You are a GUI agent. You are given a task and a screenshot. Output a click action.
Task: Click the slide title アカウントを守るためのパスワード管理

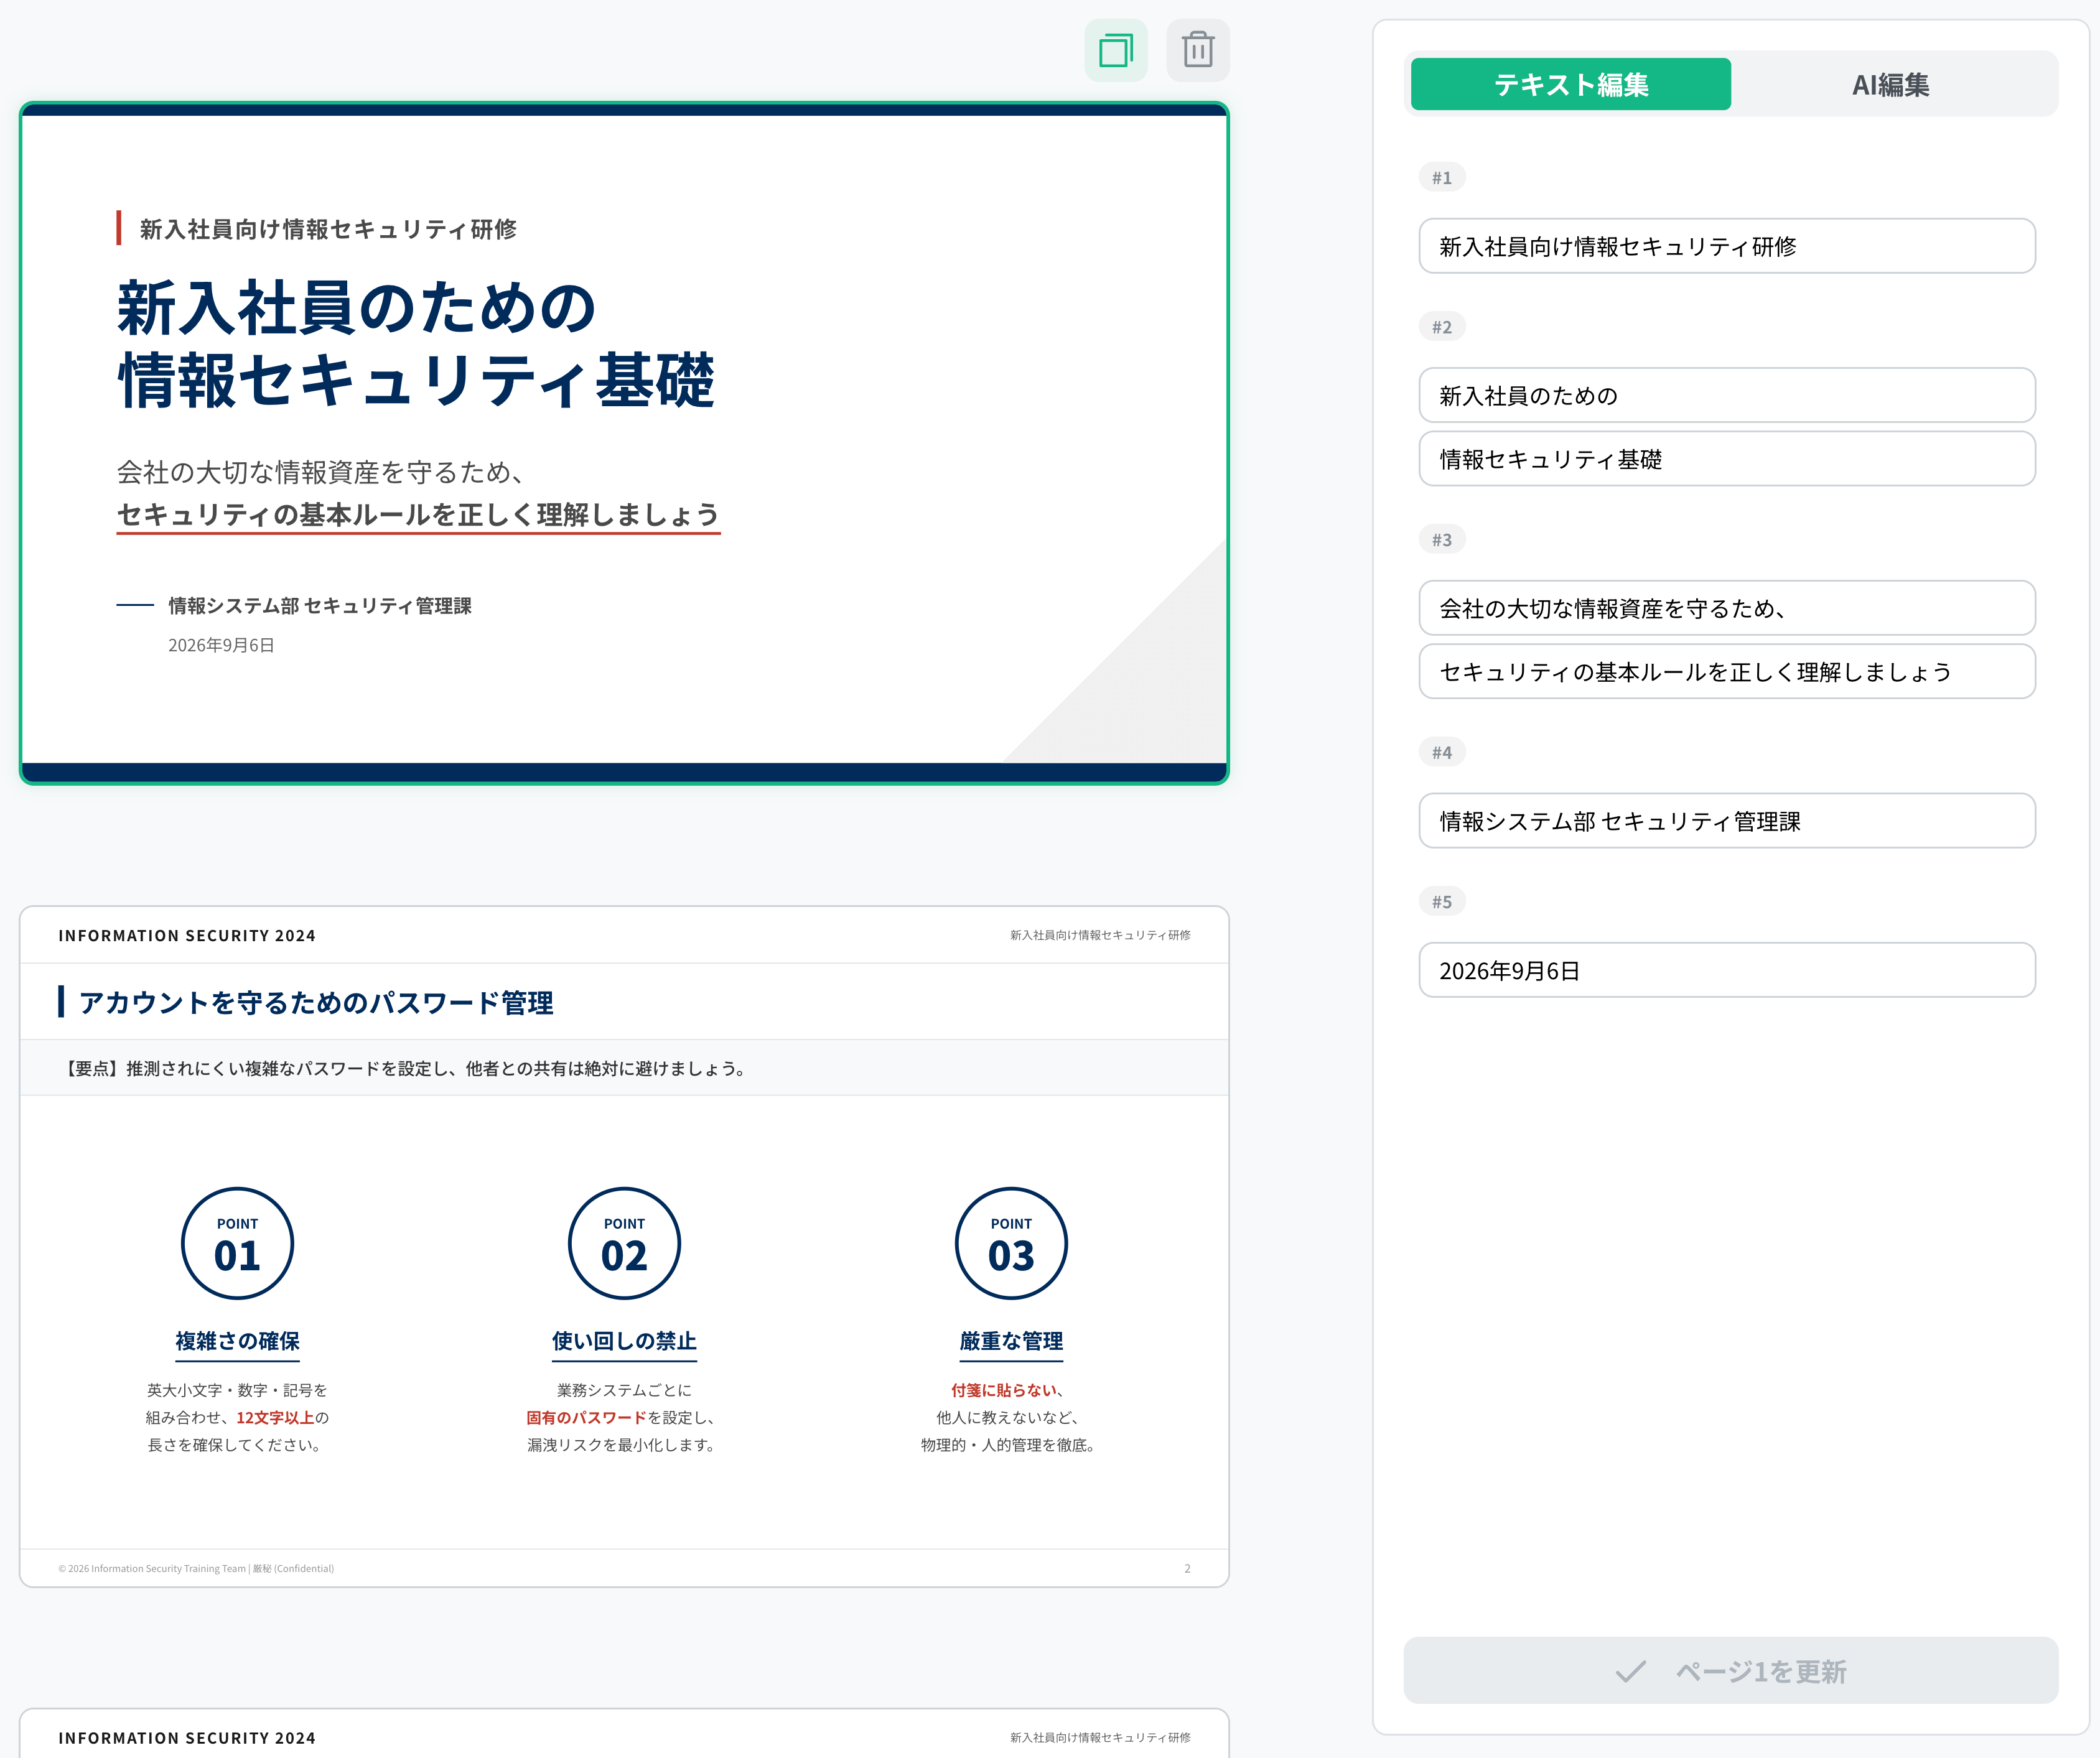pos(316,1002)
